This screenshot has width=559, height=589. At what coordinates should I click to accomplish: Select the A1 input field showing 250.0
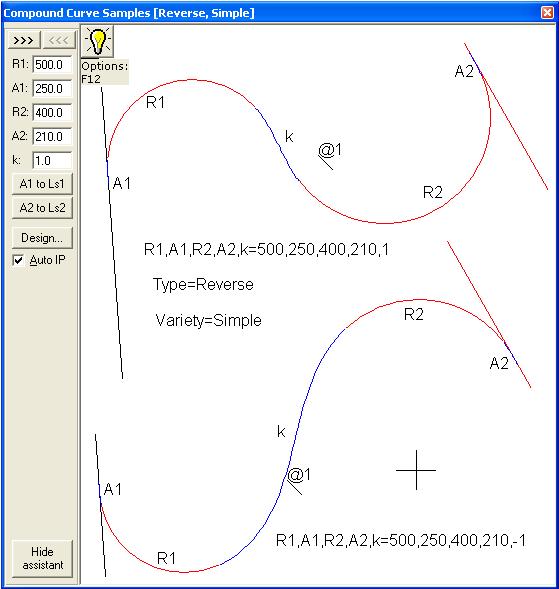tap(52, 89)
